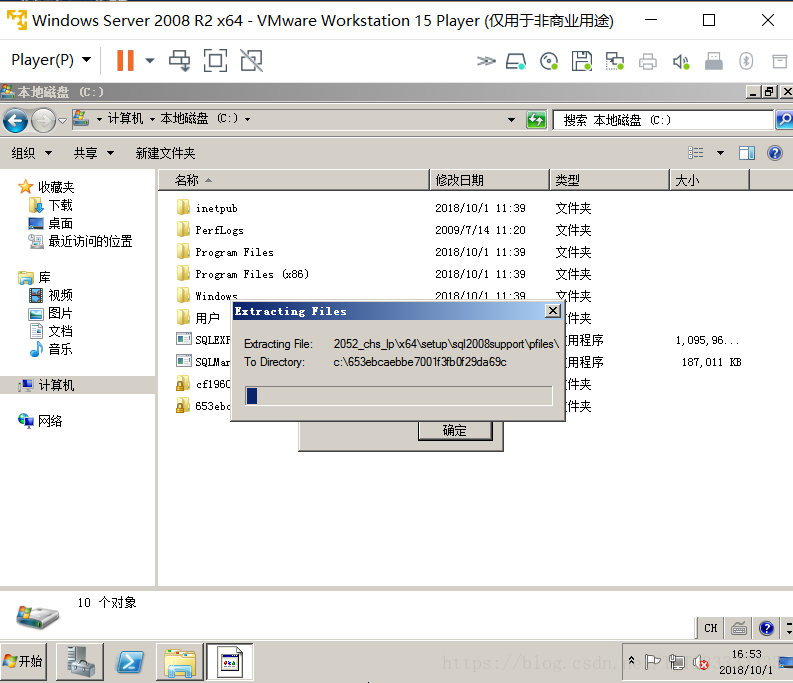This screenshot has height=683, width=793.
Task: Click the floppy drive device icon
Action: tap(582, 61)
